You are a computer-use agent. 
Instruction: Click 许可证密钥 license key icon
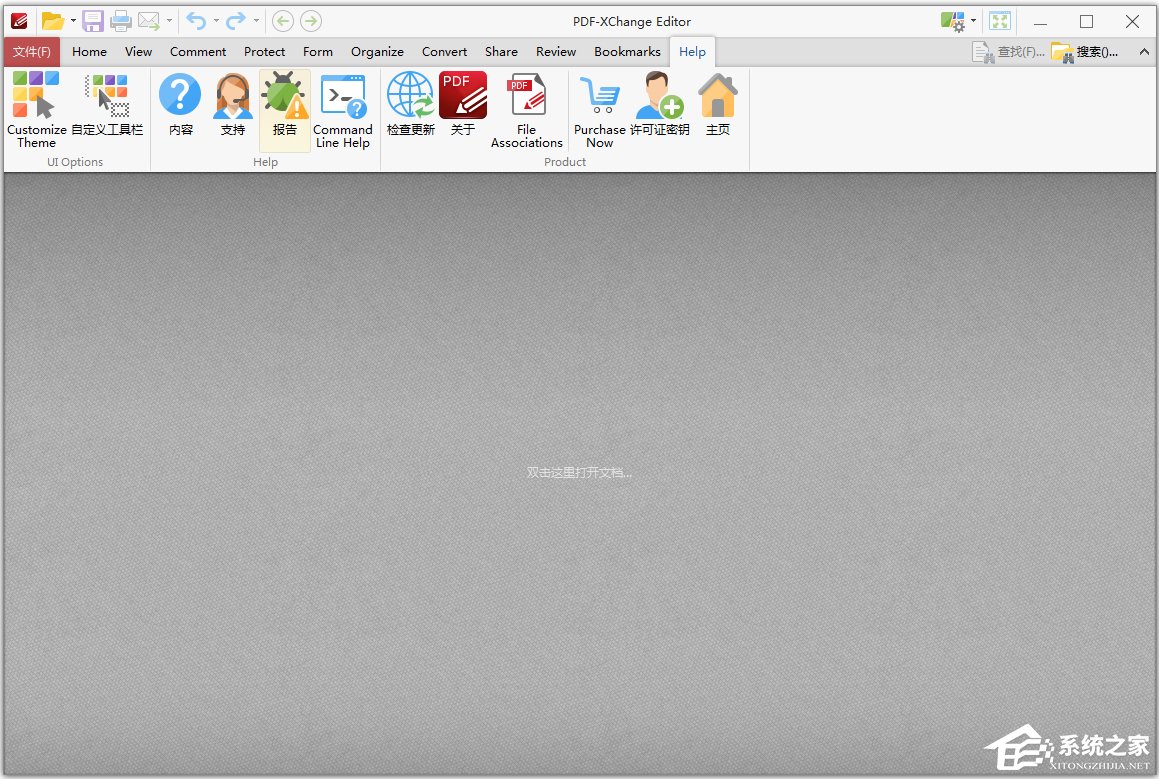click(x=659, y=95)
